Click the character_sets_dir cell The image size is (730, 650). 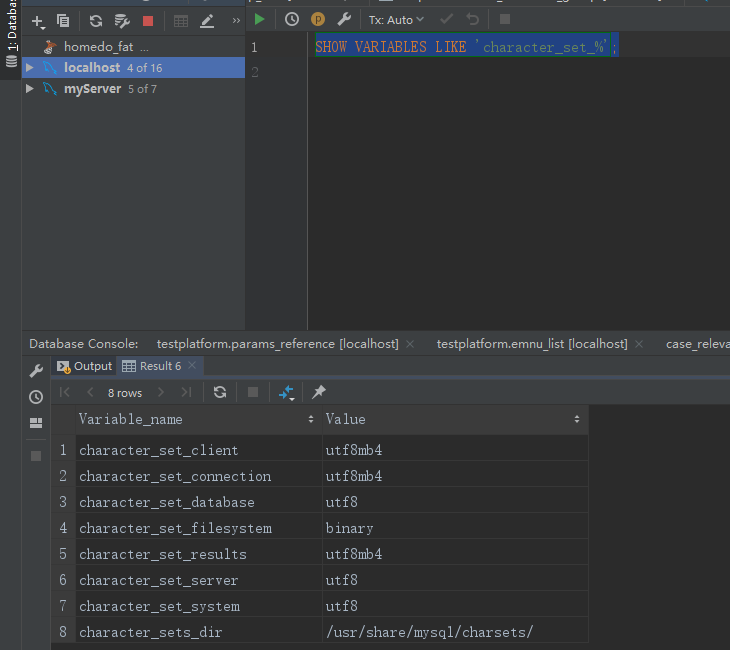click(x=198, y=632)
